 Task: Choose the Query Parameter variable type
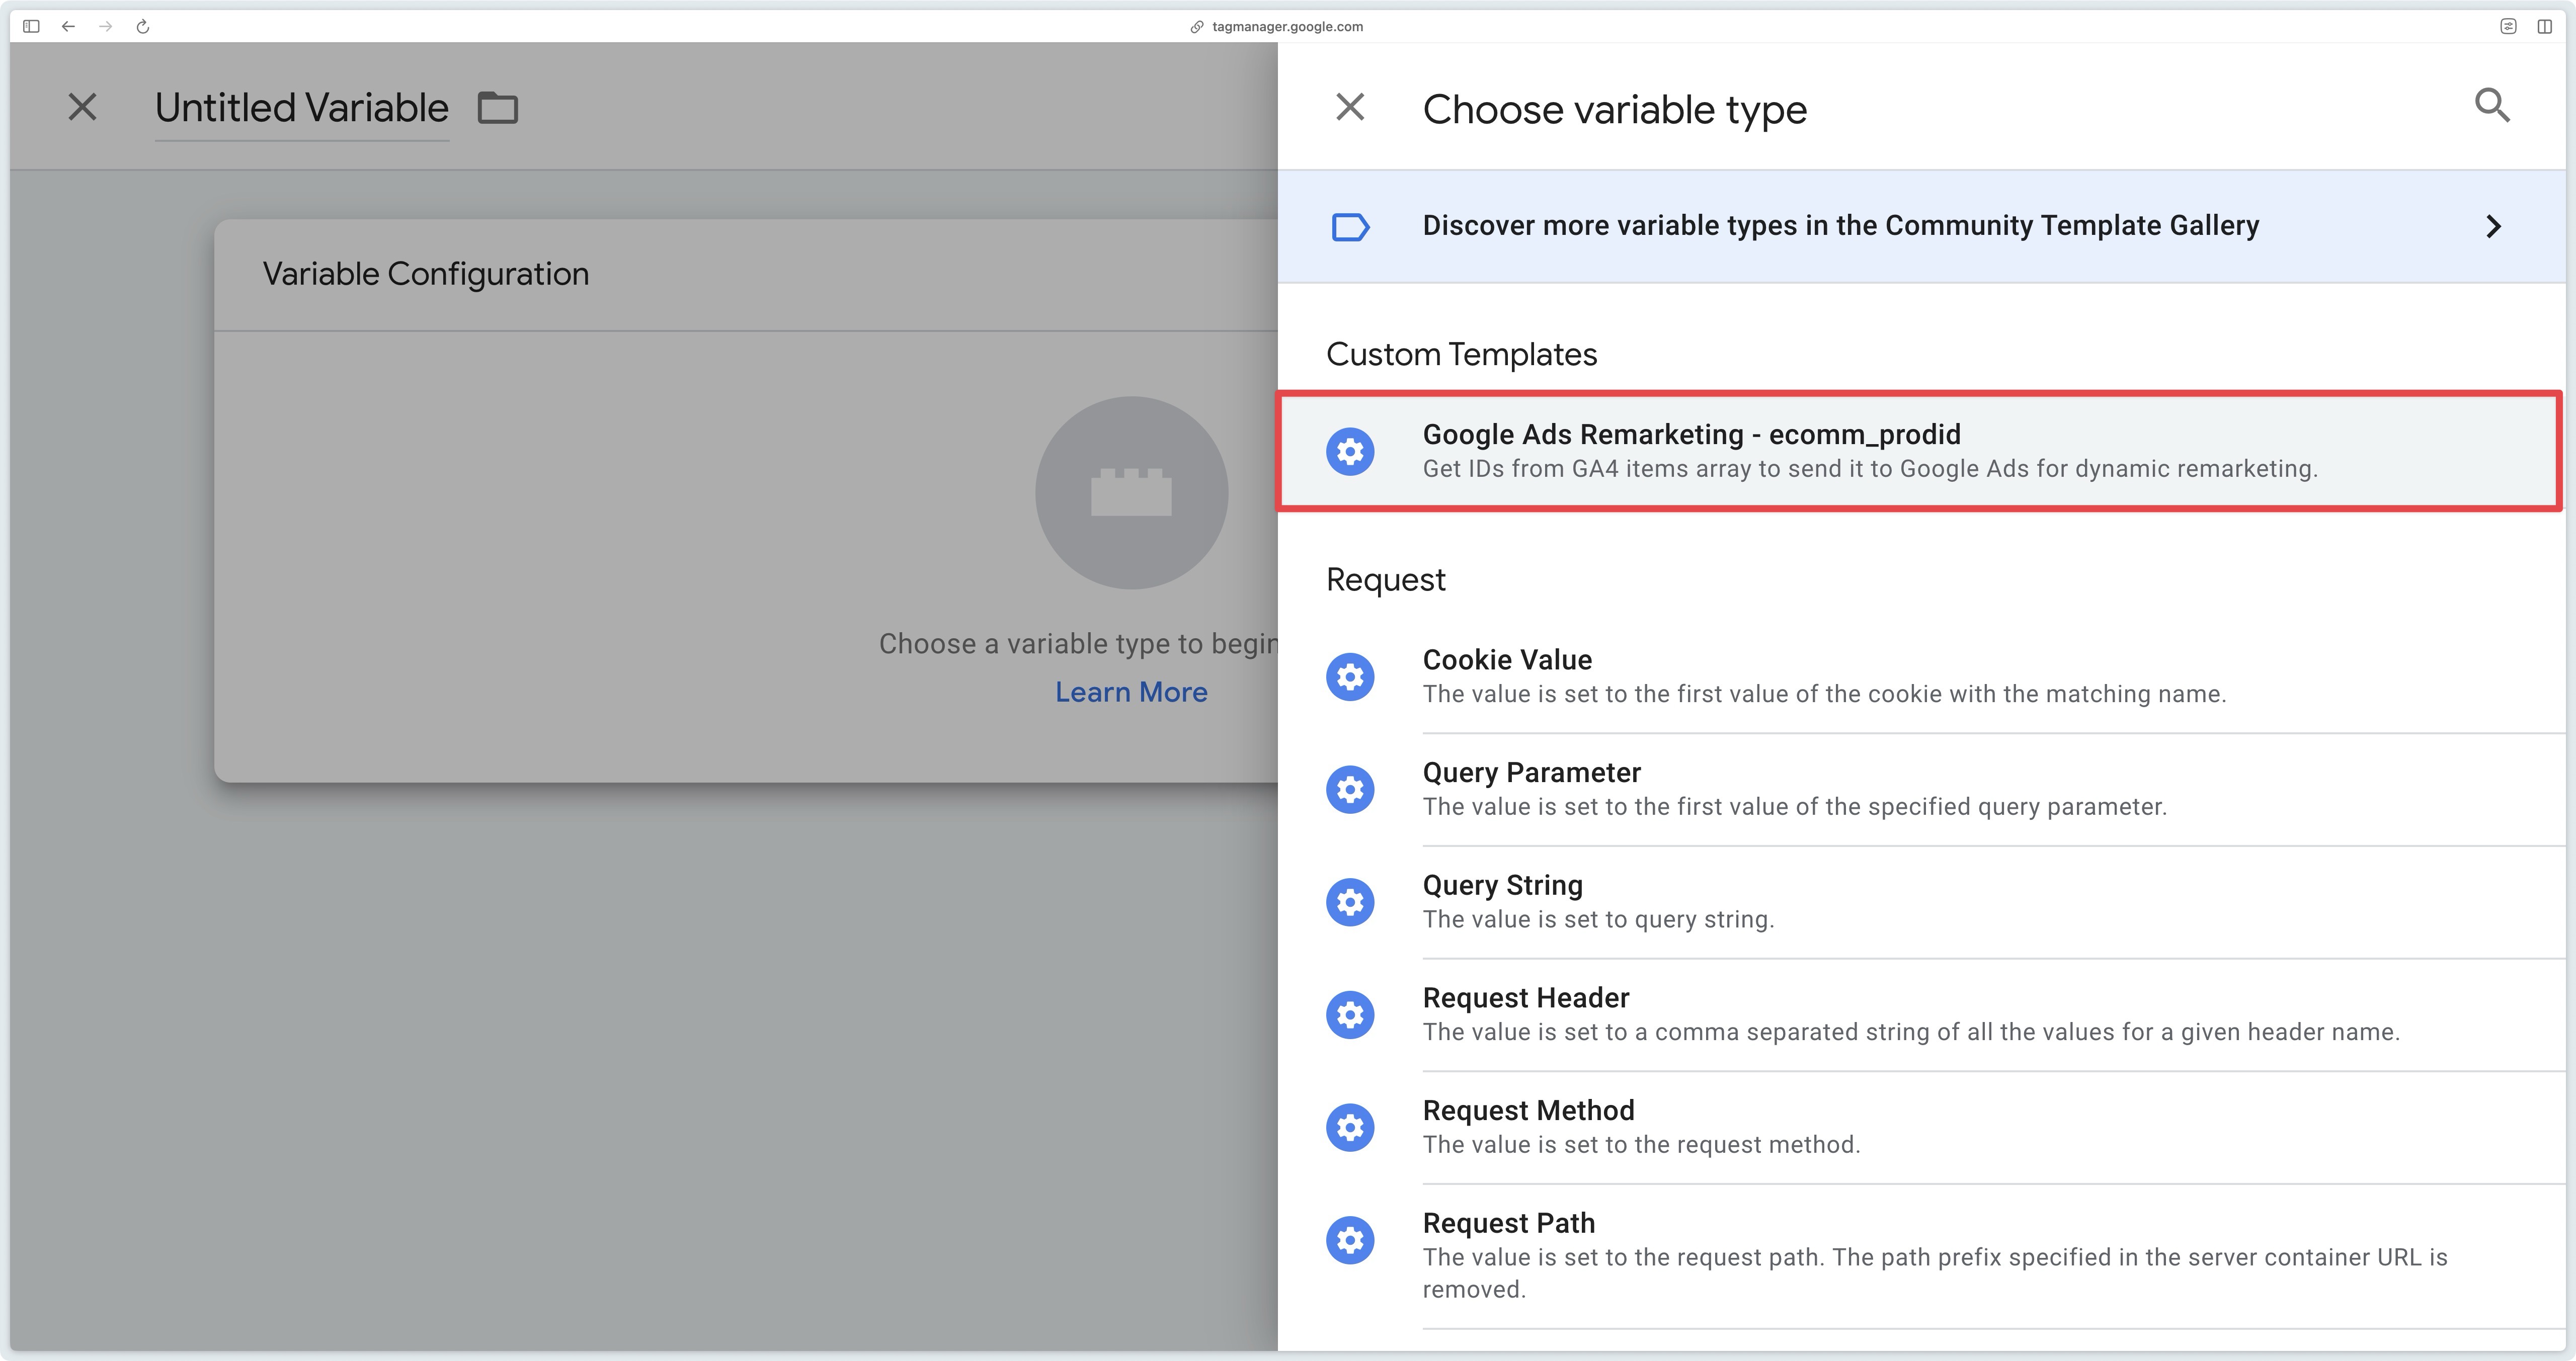pyautogui.click(x=1921, y=790)
